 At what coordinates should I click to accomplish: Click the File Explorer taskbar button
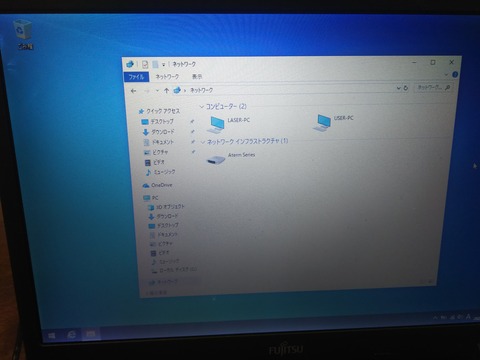(x=90, y=333)
